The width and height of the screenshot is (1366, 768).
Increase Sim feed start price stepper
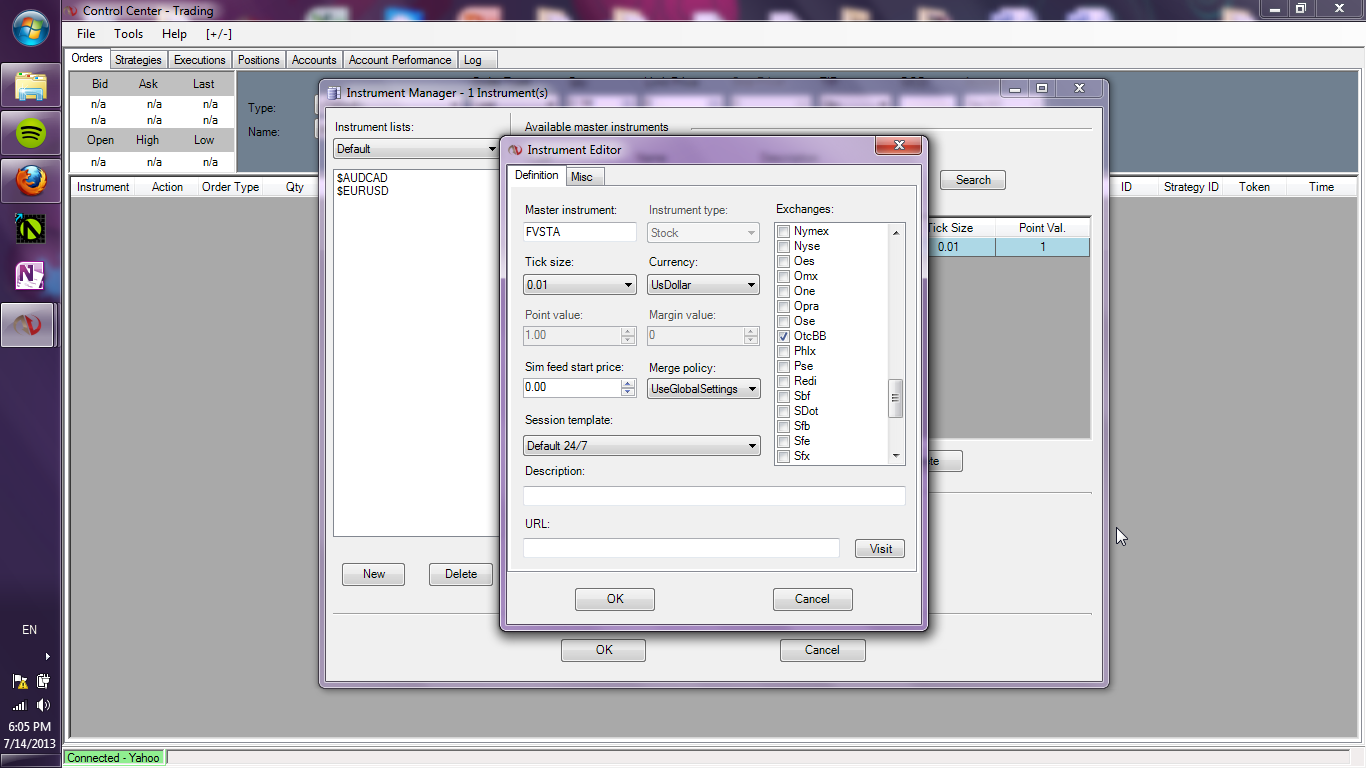pos(628,383)
